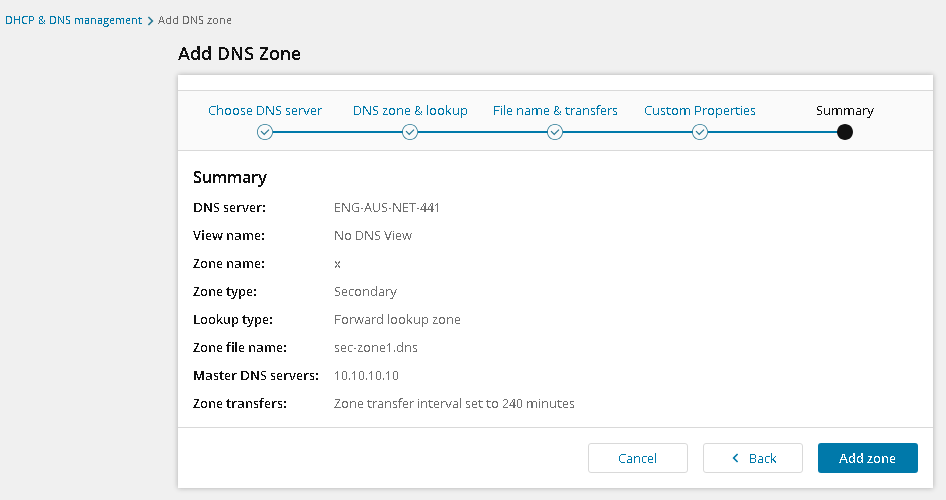Click the zone file name sec-zone1.dns
Image resolution: width=946 pixels, height=500 pixels.
pos(378,348)
